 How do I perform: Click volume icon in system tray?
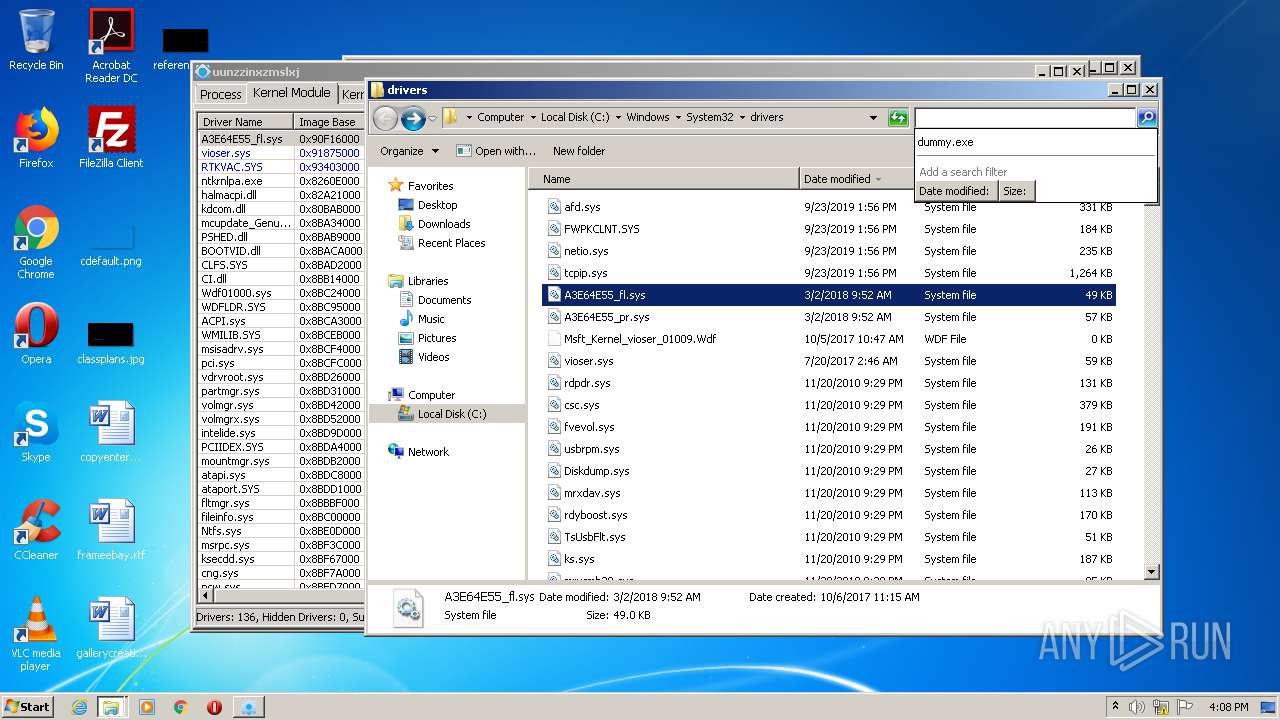pos(1136,707)
